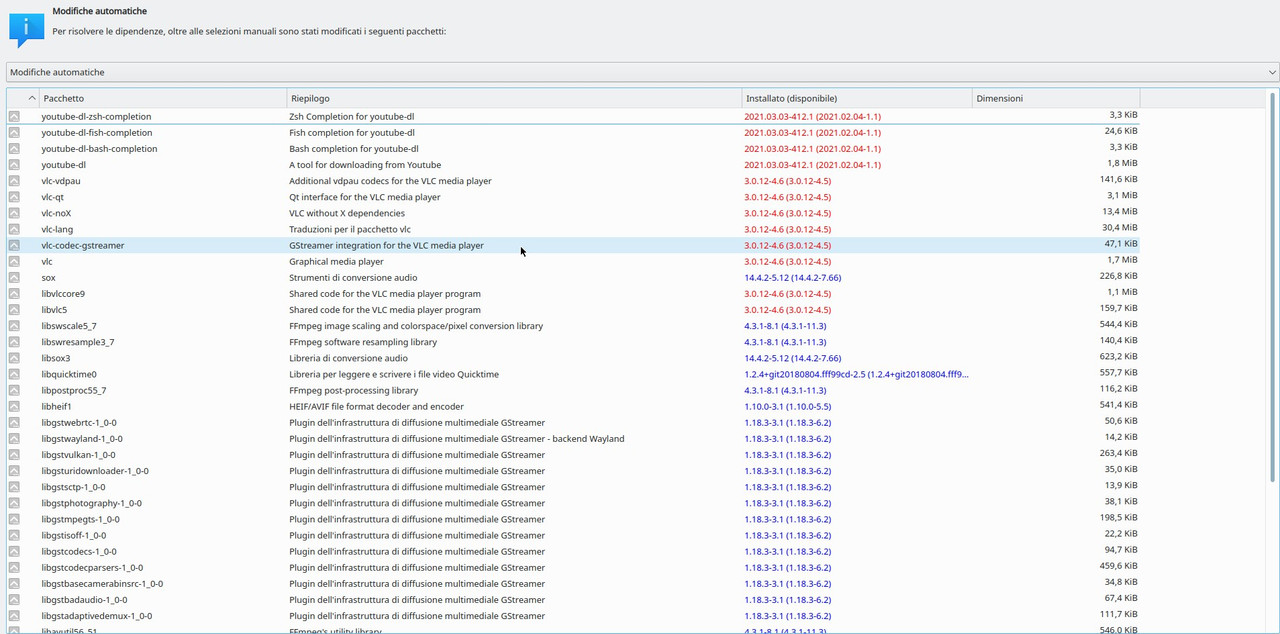Screen dimensions: 1280x634
Task: Click the blue information icon near the title
Action: [27, 29]
